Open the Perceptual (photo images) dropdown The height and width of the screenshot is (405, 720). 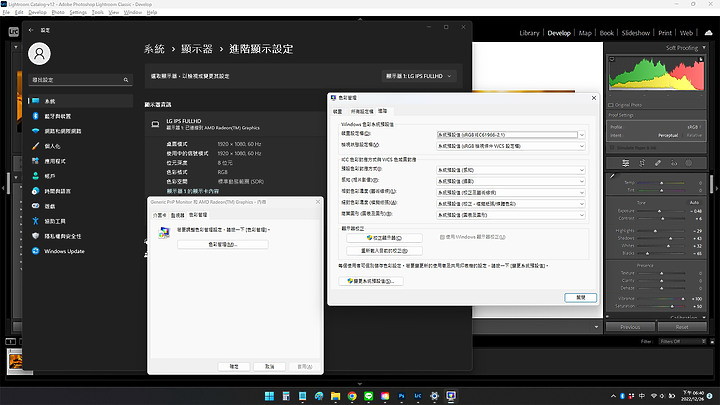(511, 181)
